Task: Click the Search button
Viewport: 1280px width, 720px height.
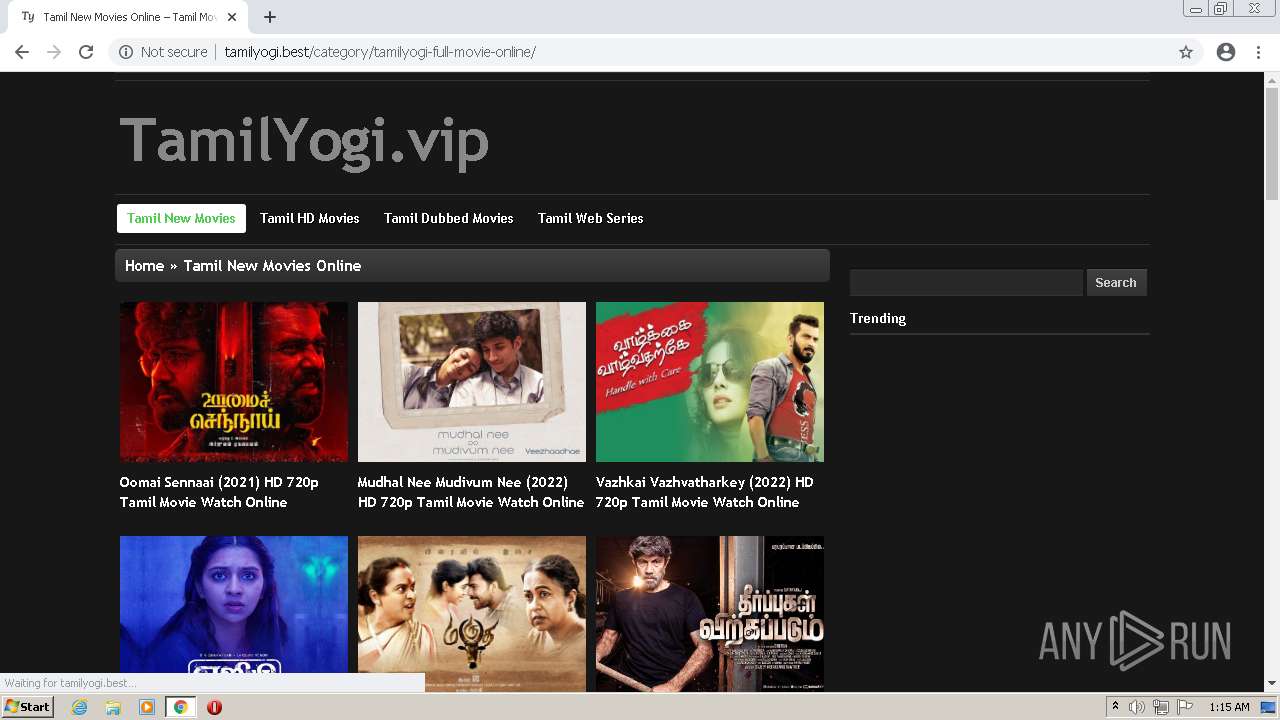Action: [x=1116, y=283]
